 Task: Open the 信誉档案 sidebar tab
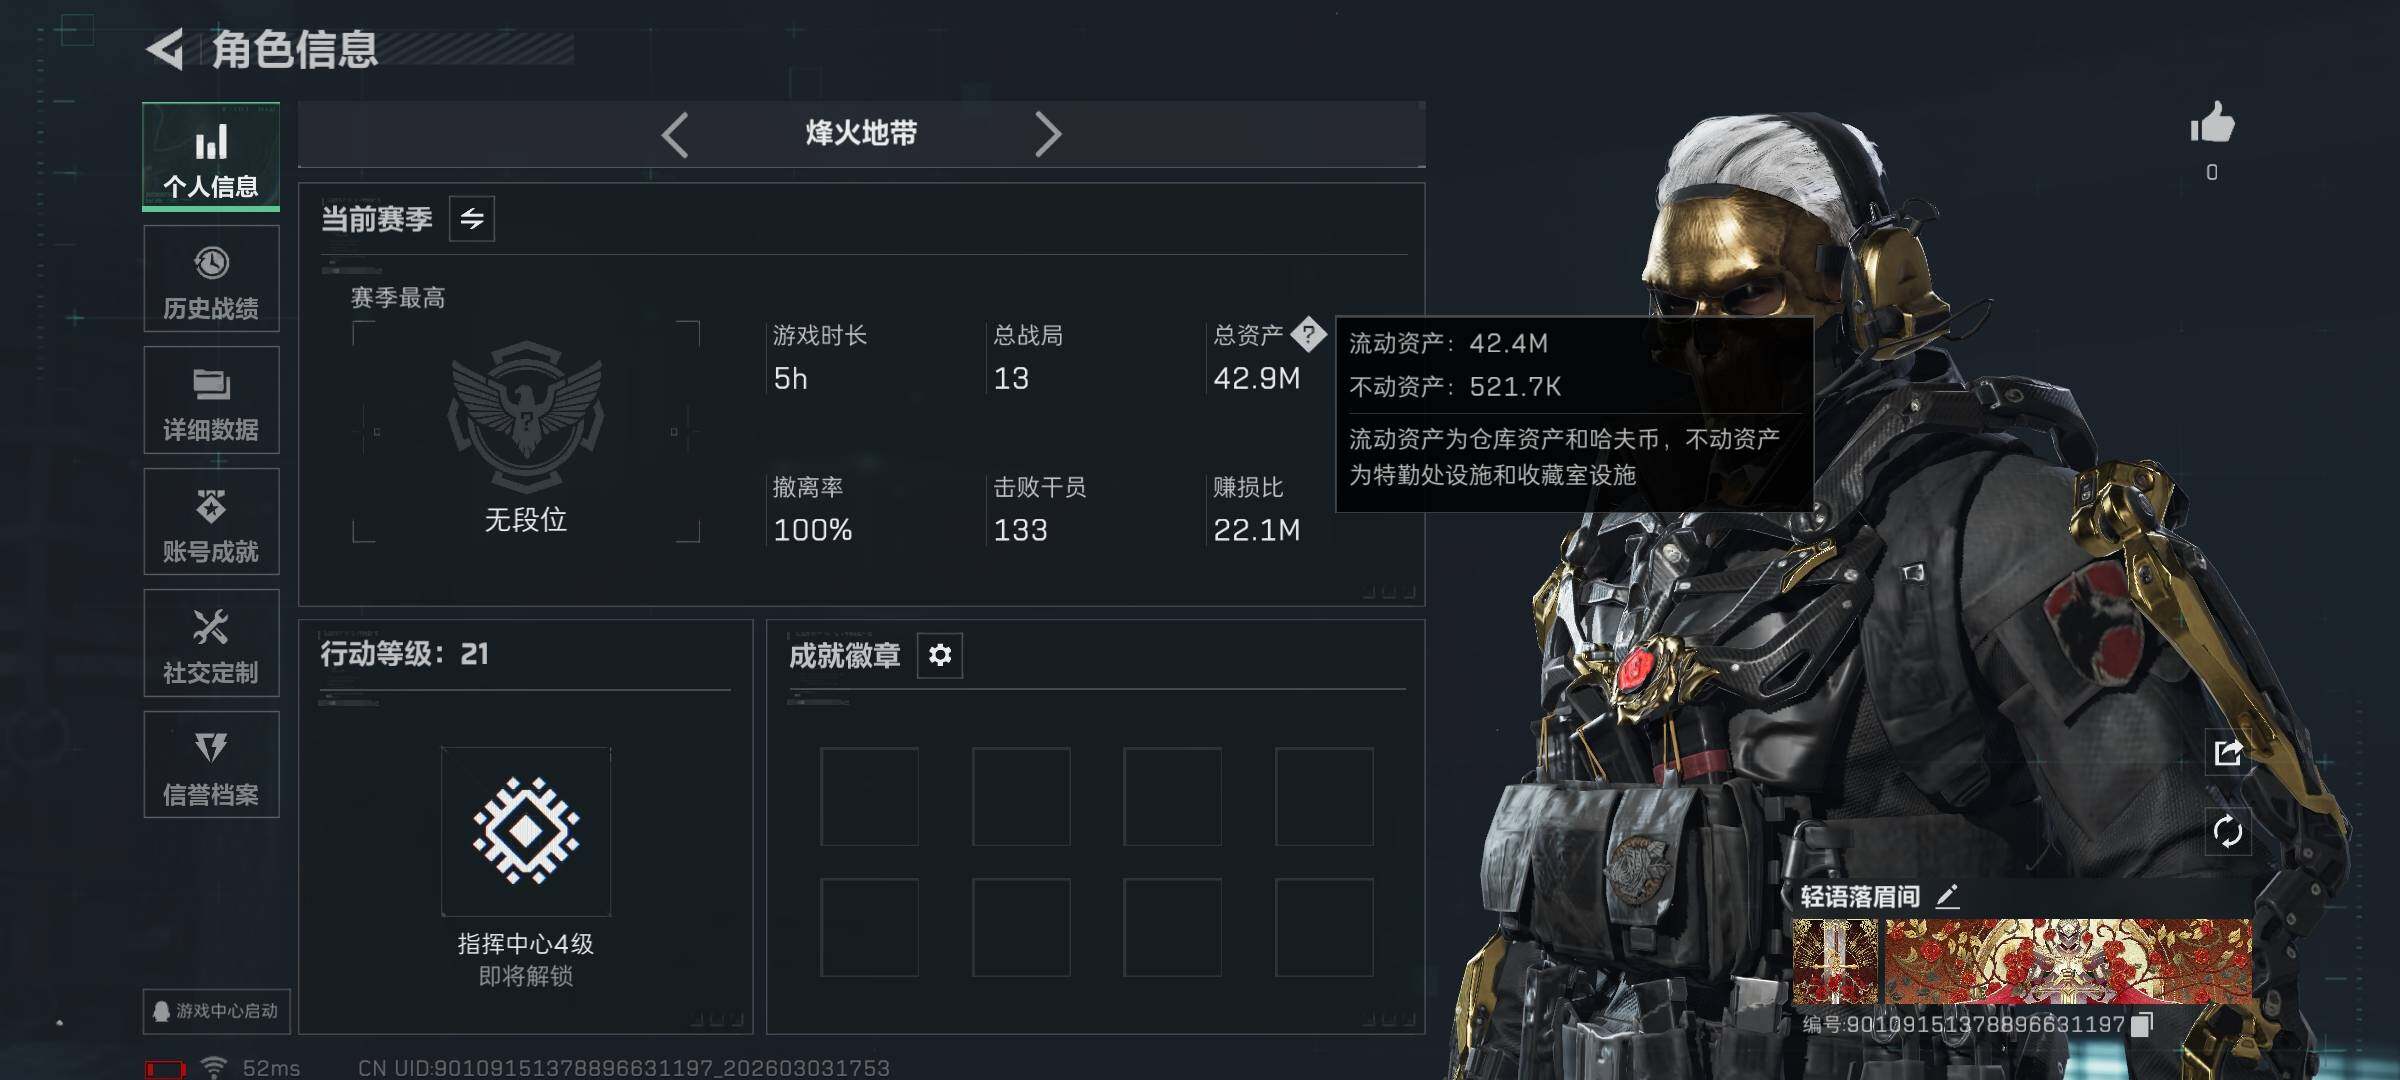211,765
